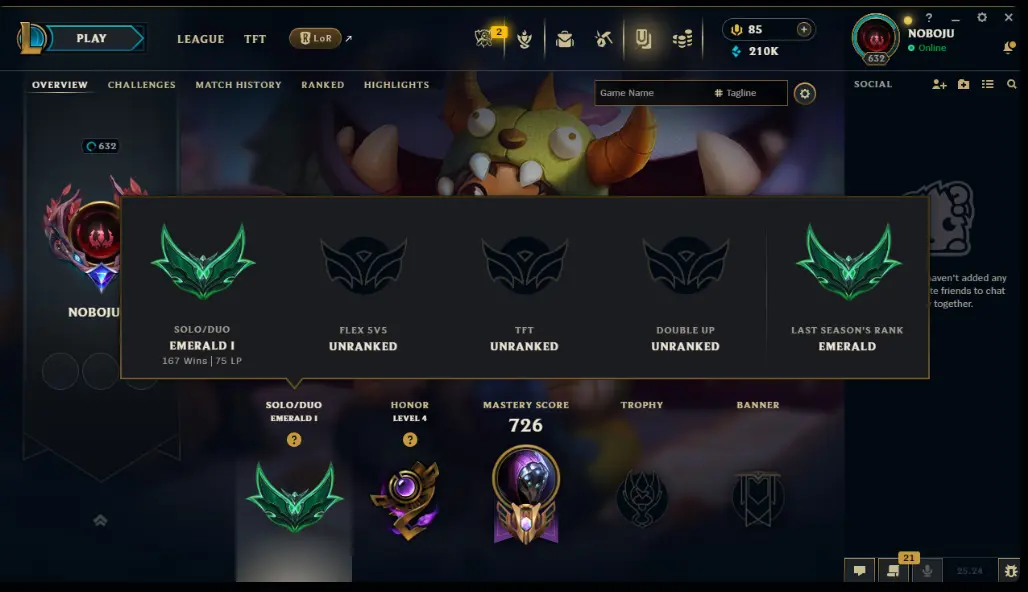Open profile settings gear beside search
The width and height of the screenshot is (1028, 592).
[804, 94]
